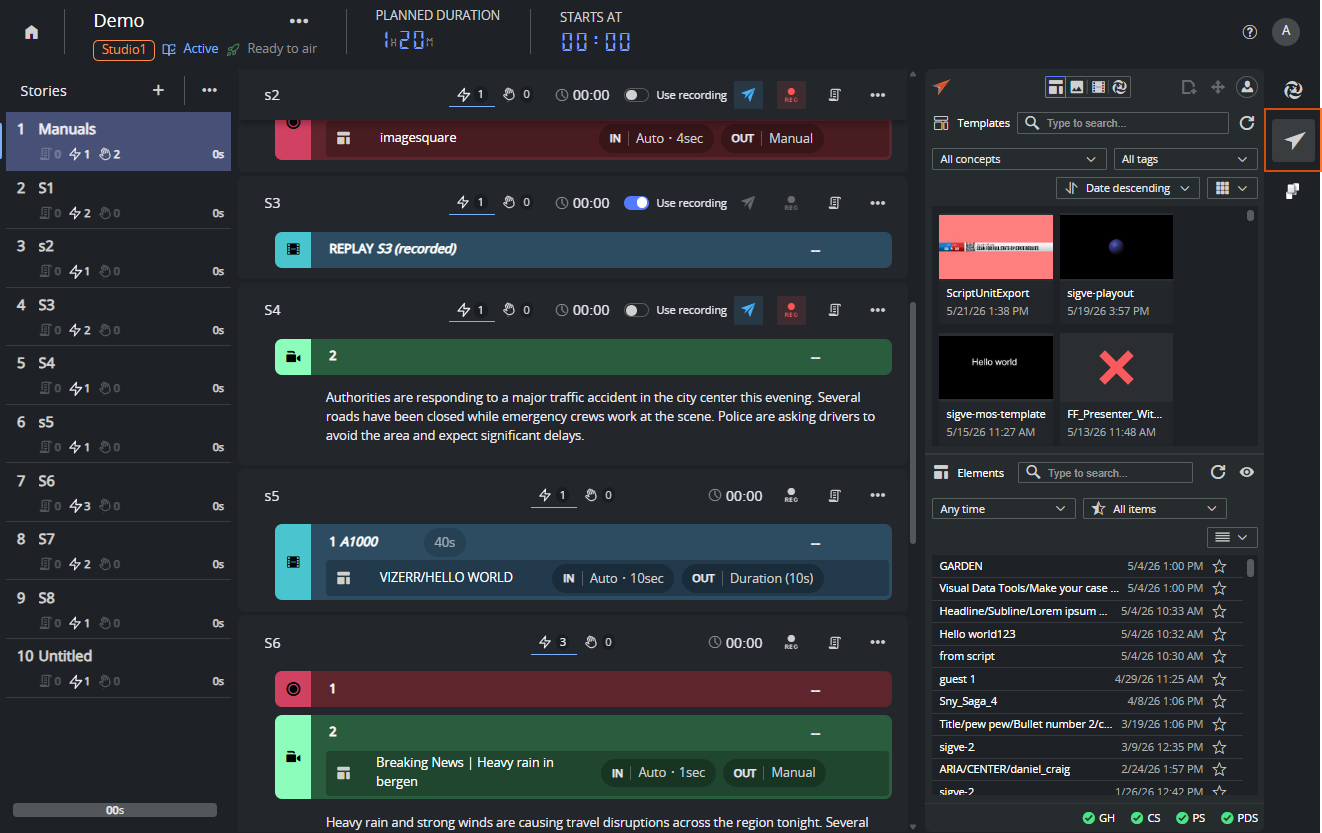The image size is (1322, 833).
Task: Open the script icon on s5 story
Action: [834, 495]
